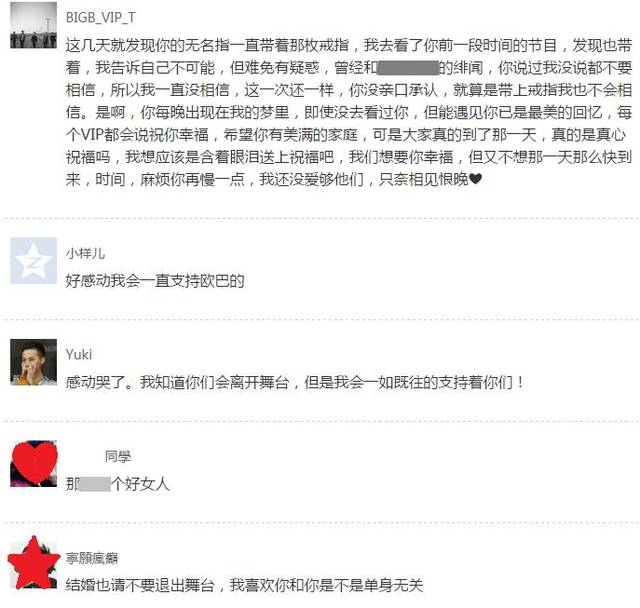Click the long comment by BIGB_VIP_T
Screen dimensions: 640x608
click(349, 112)
